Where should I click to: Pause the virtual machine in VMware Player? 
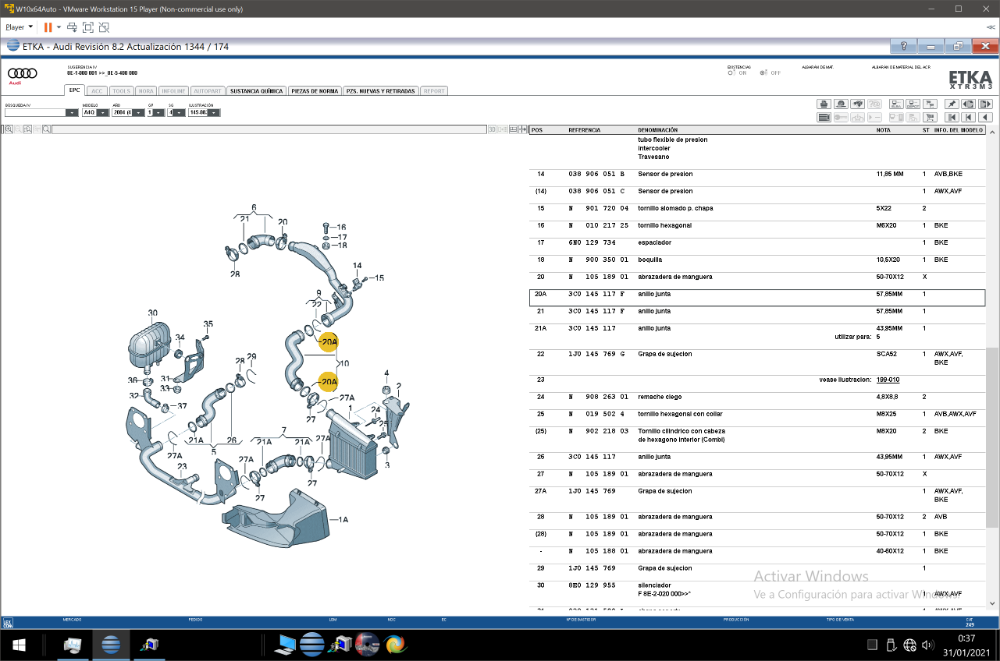tap(48, 27)
